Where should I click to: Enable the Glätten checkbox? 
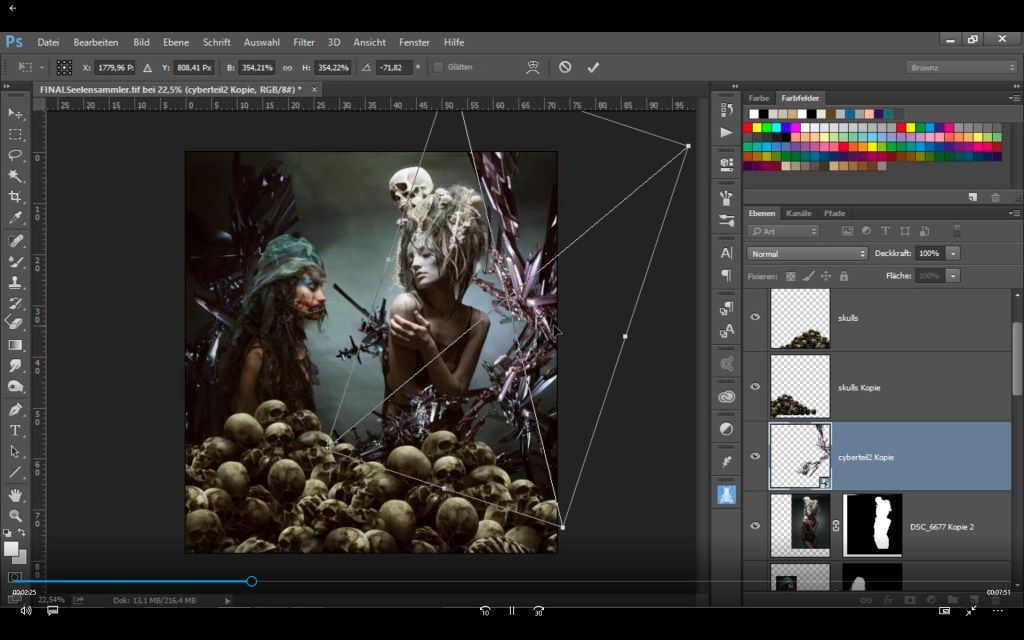tap(438, 67)
